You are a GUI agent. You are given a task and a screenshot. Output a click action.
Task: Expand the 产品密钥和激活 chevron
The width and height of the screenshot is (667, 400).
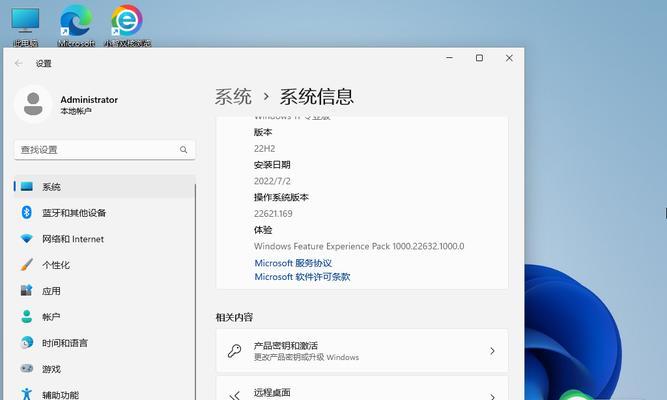[492, 351]
